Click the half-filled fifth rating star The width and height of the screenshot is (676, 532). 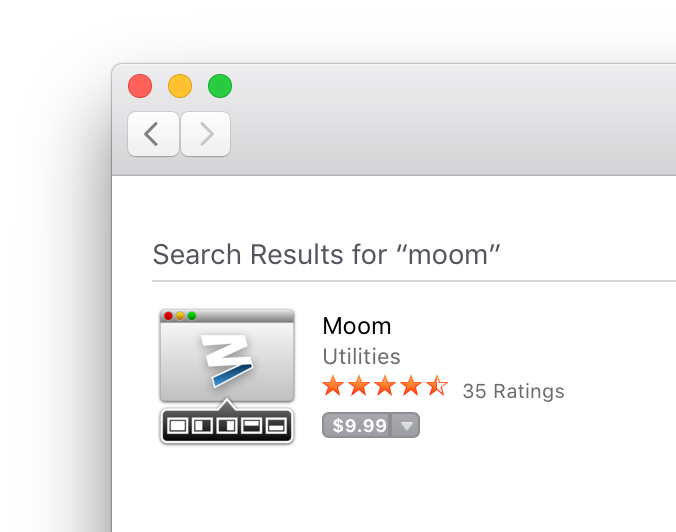437,387
